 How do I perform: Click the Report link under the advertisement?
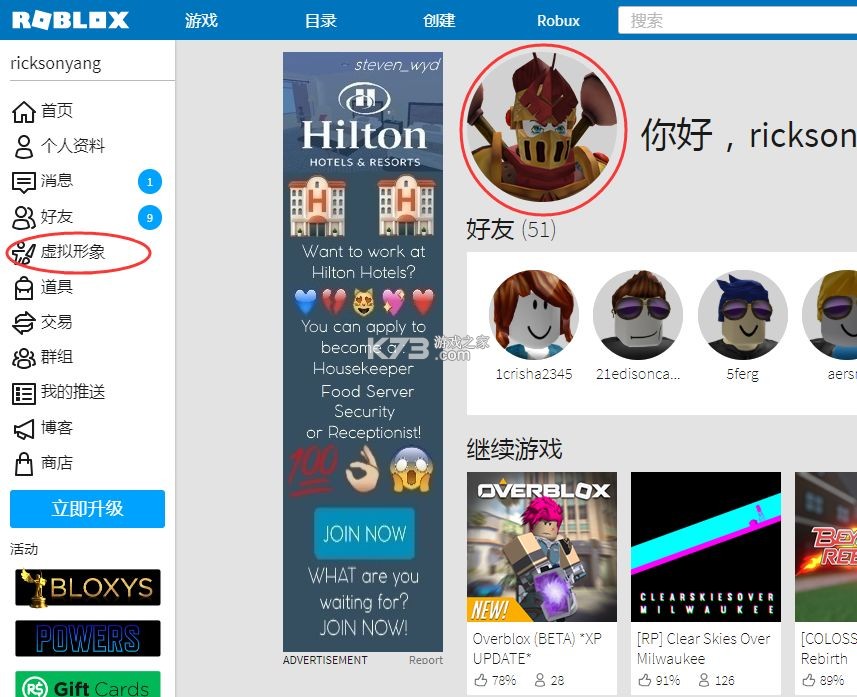[425, 660]
